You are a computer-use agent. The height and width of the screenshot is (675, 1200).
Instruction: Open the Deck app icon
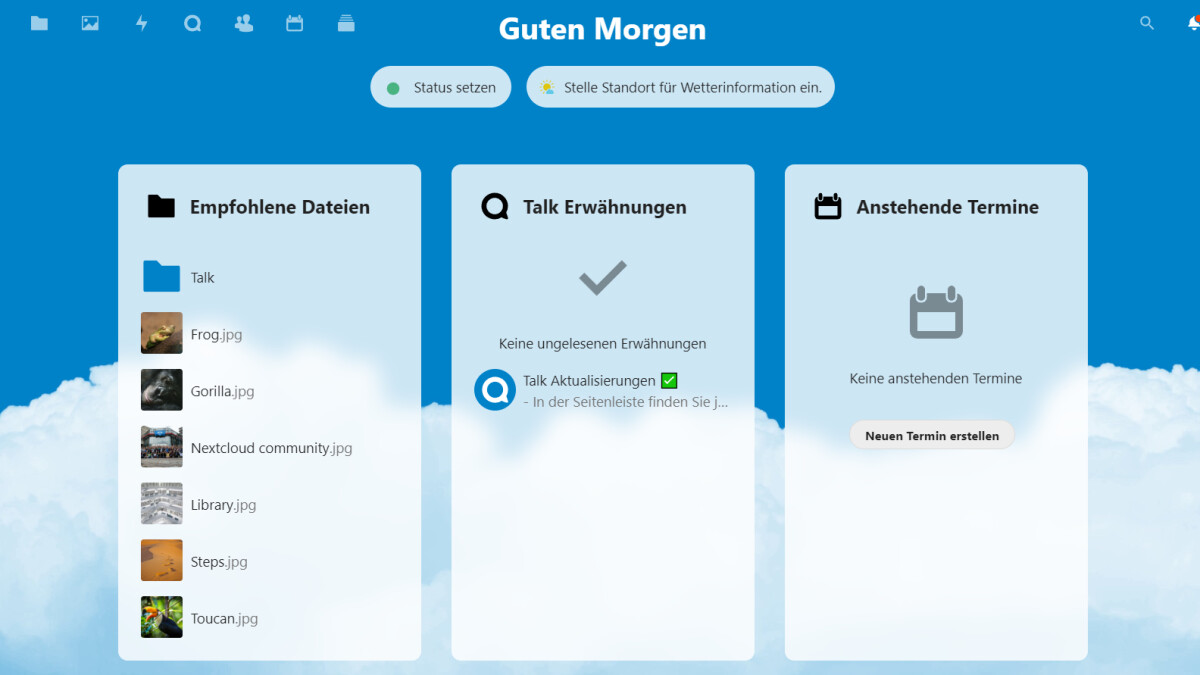pos(346,23)
